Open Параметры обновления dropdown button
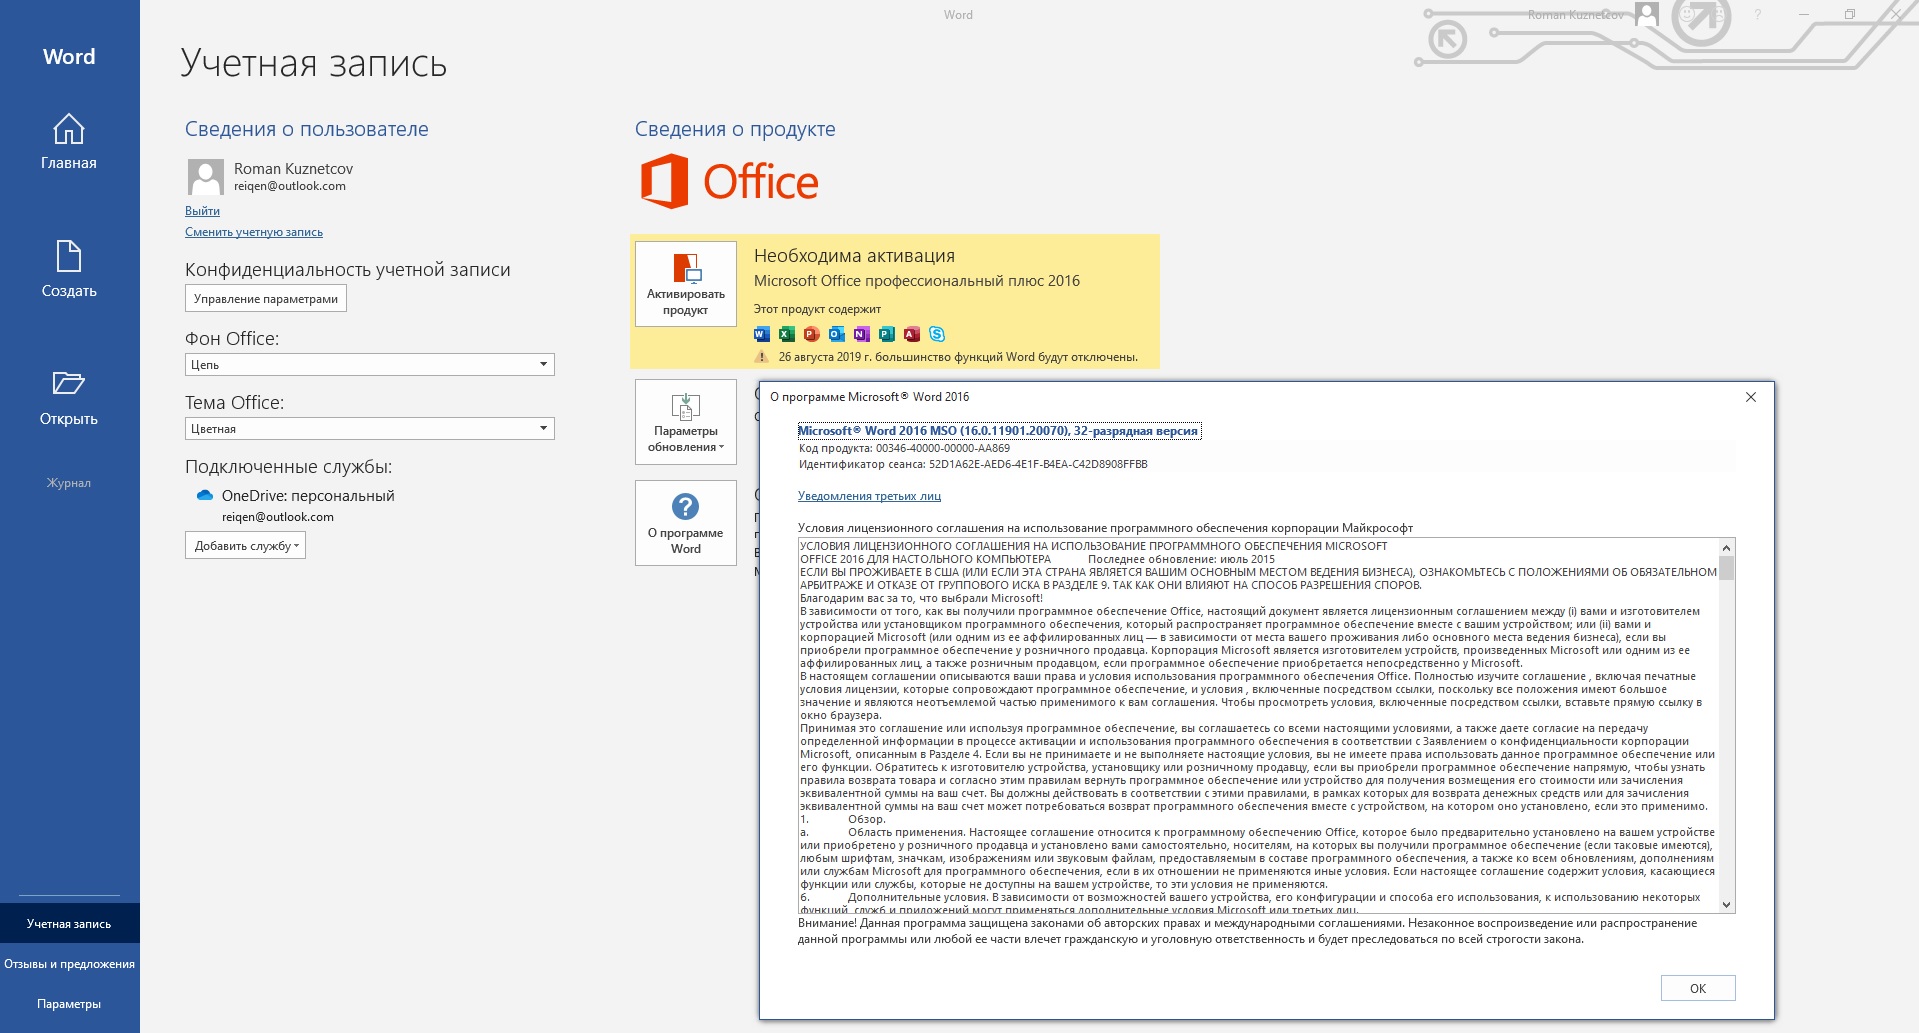This screenshot has width=1919, height=1033. pyautogui.click(x=686, y=422)
